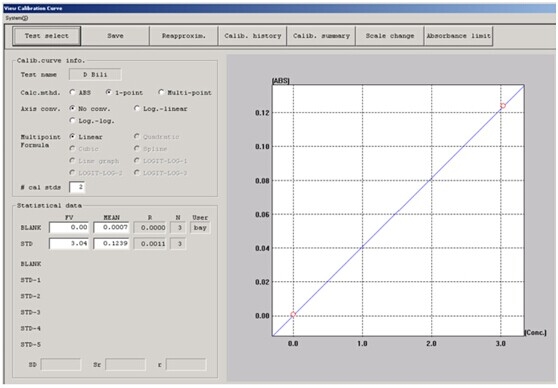The image size is (558, 388).
Task: Click the Sr statistic field
Action: click(x=126, y=365)
